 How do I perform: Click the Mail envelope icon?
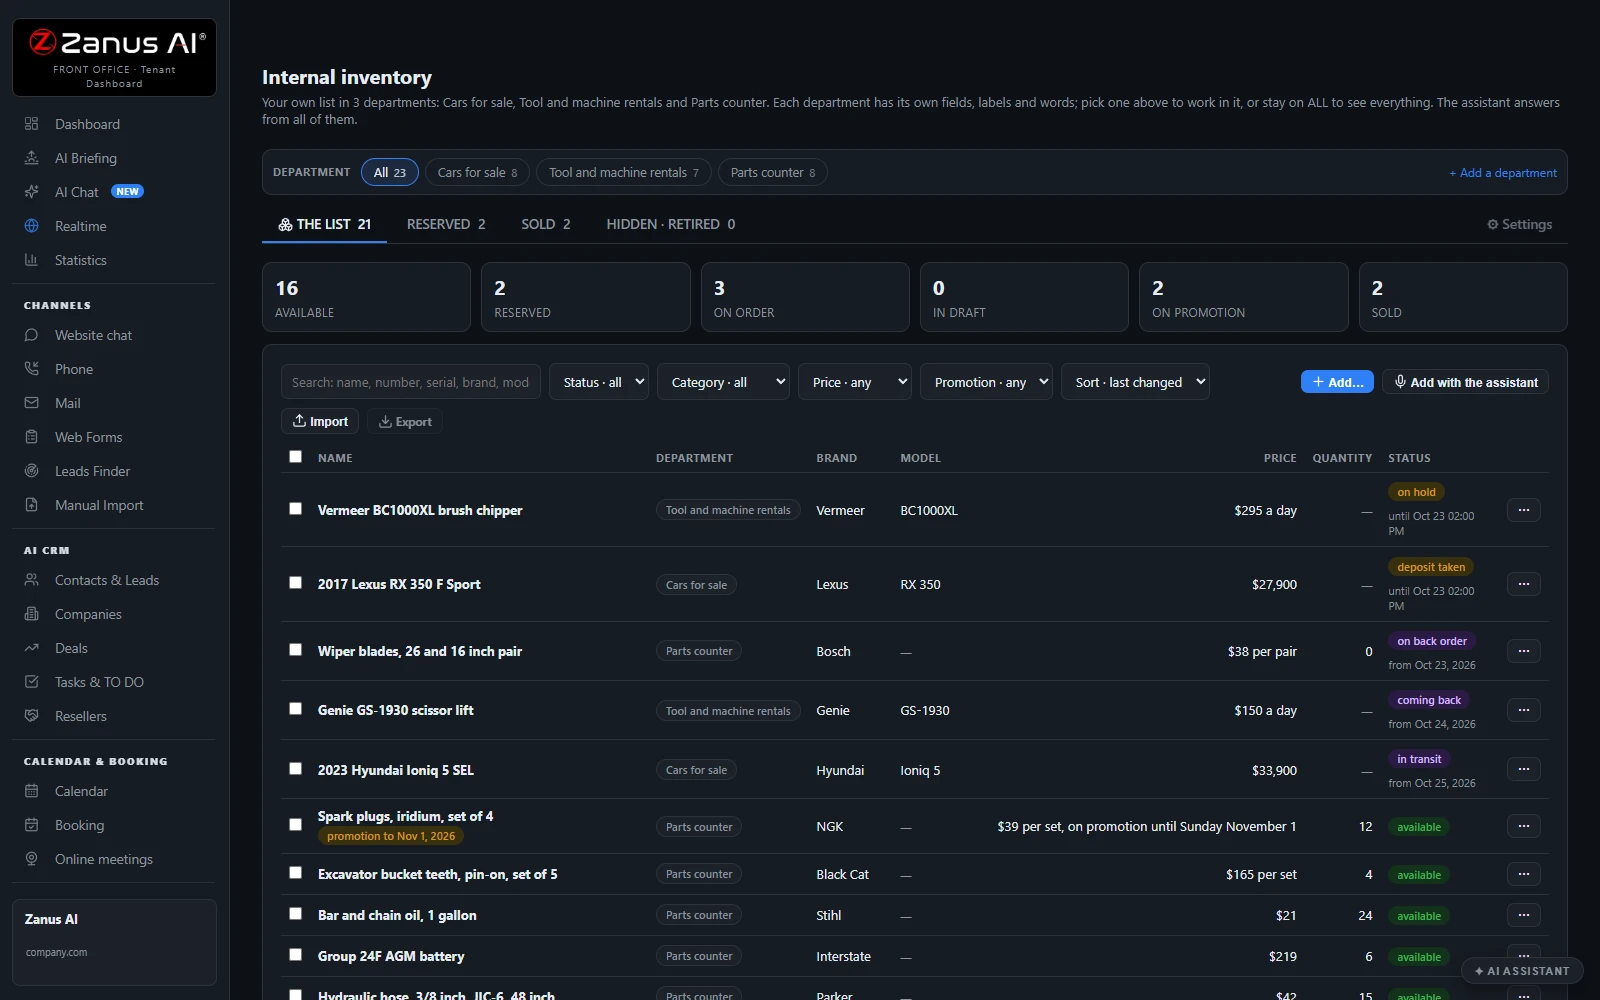pos(32,403)
